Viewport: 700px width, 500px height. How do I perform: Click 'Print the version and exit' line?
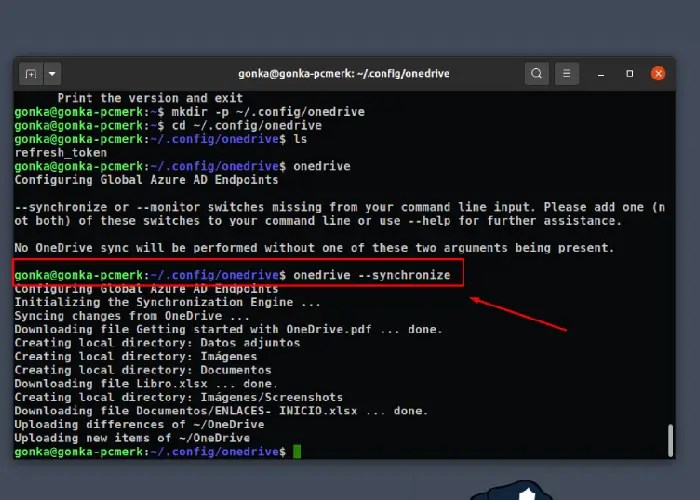[x=150, y=98]
